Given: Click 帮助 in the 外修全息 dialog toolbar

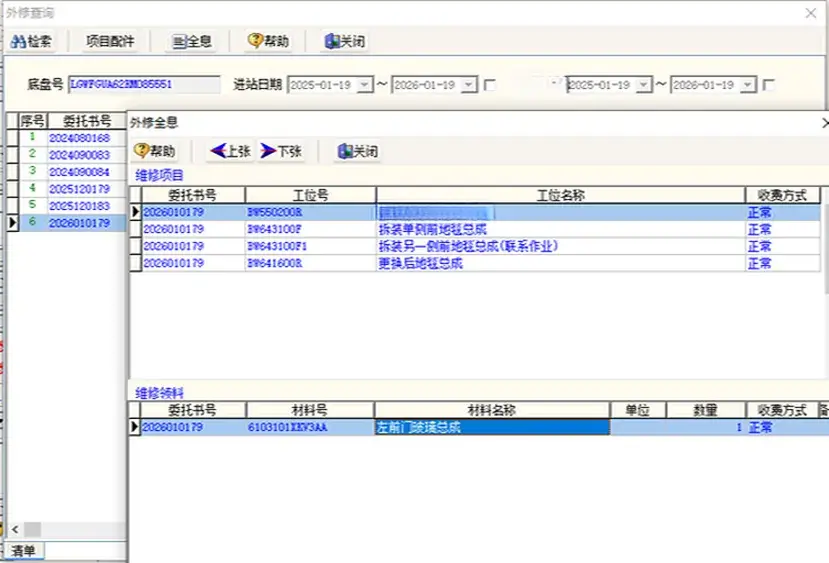Looking at the screenshot, I should coord(156,151).
